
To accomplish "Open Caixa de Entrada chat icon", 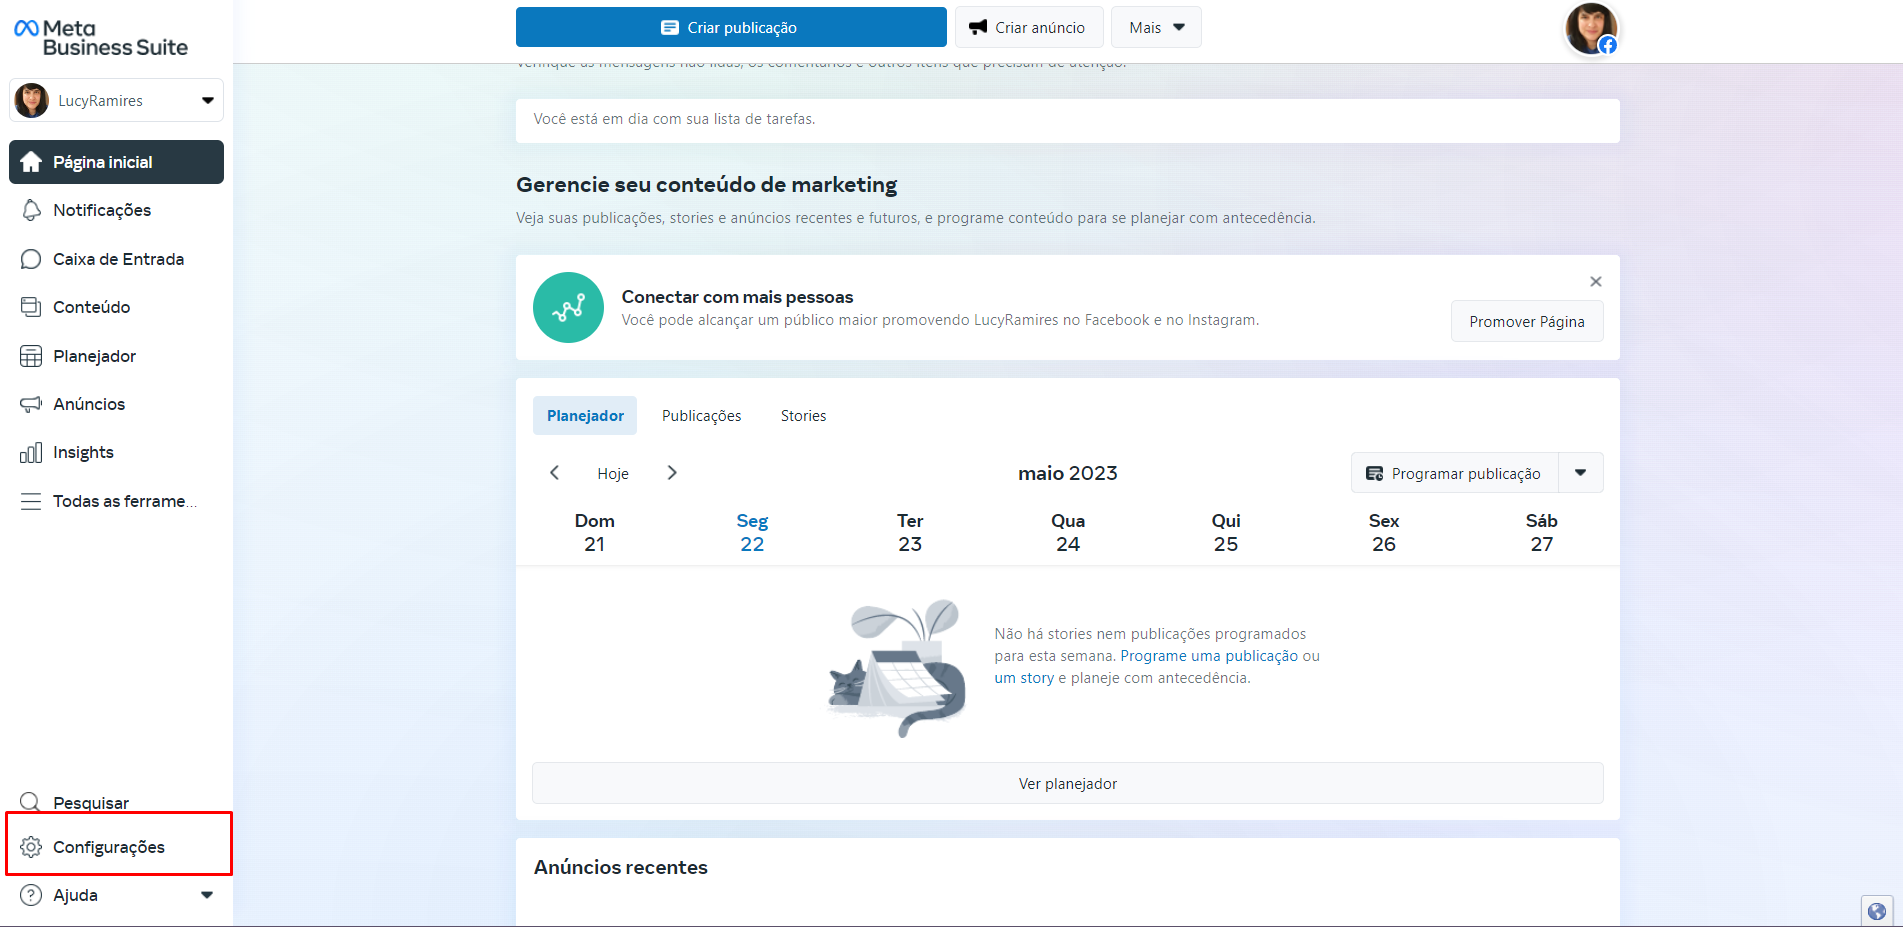I will [x=31, y=259].
